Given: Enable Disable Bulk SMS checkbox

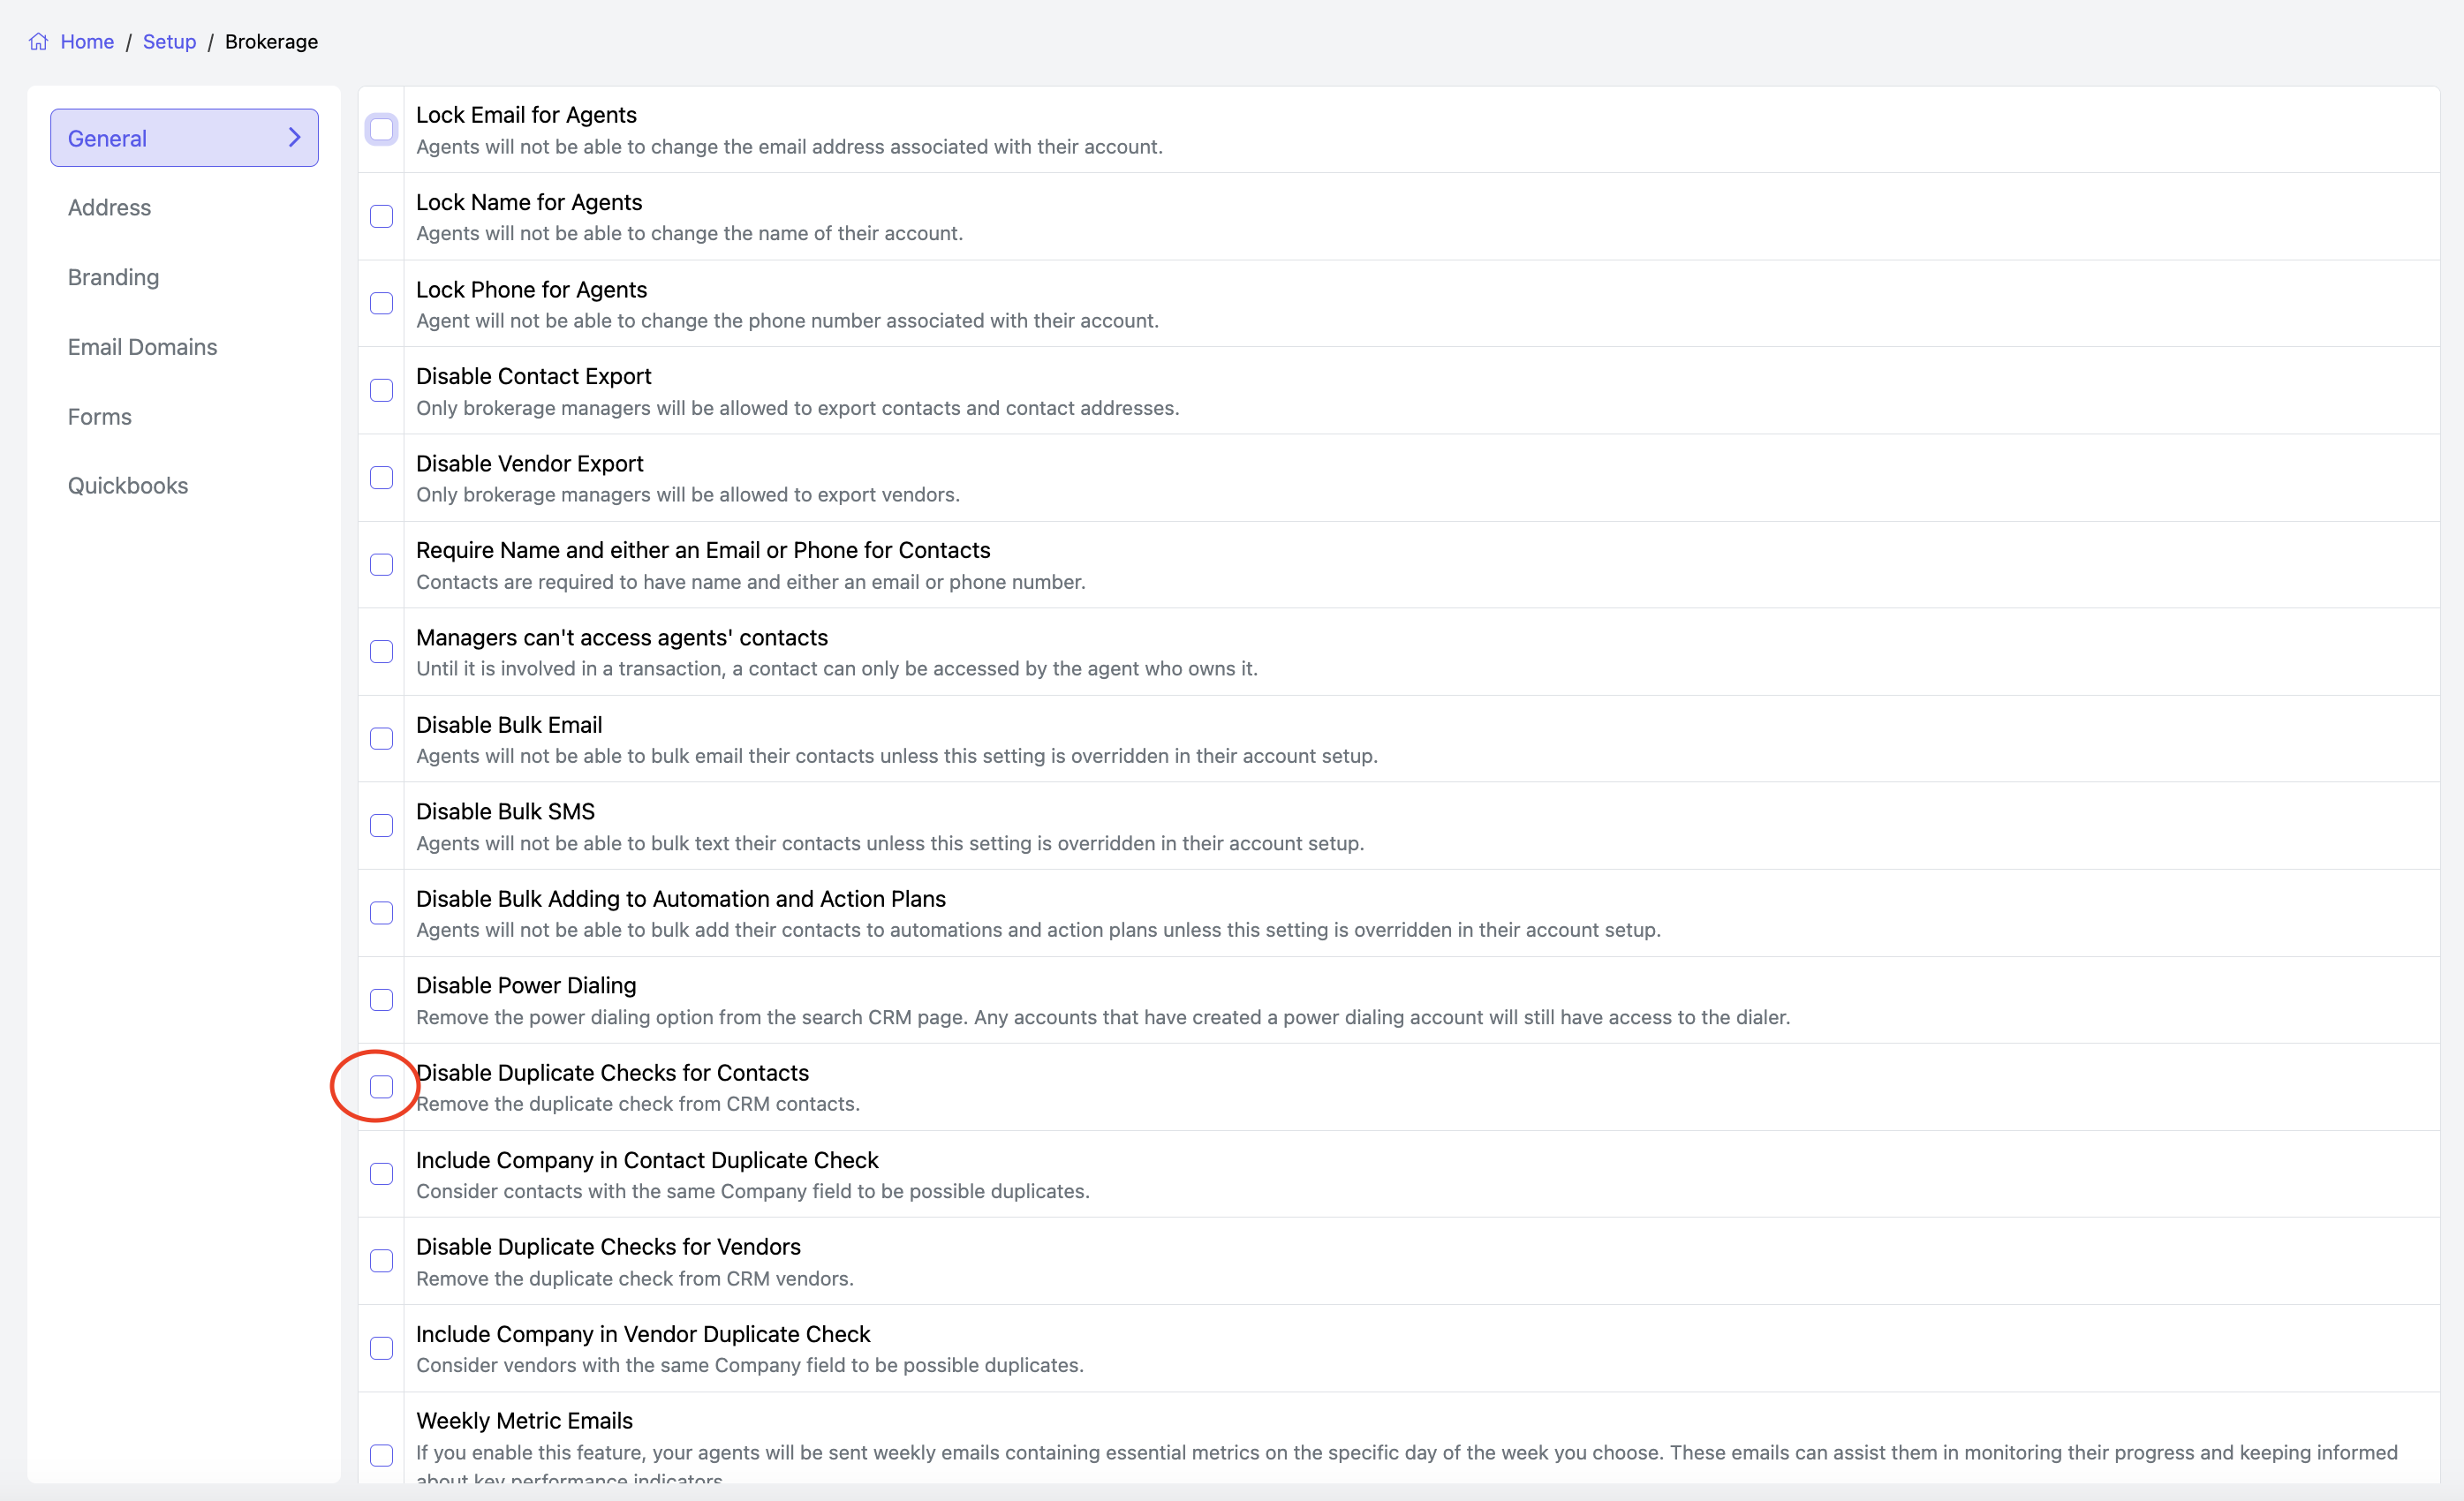Looking at the screenshot, I should coord(381,826).
